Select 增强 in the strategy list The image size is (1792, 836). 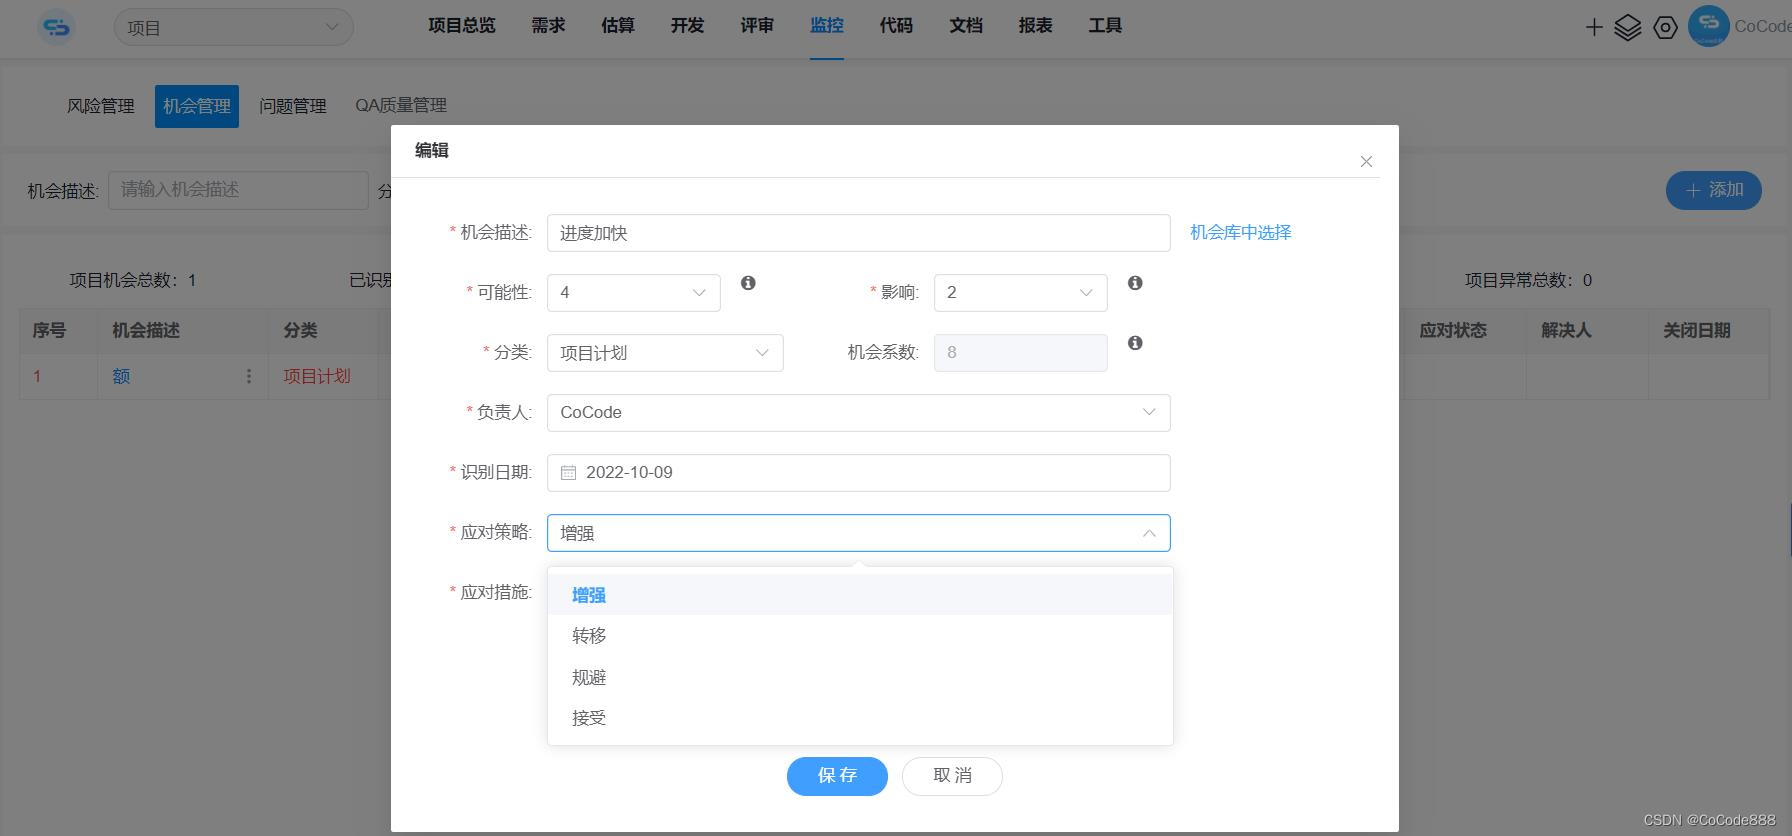tap(860, 595)
